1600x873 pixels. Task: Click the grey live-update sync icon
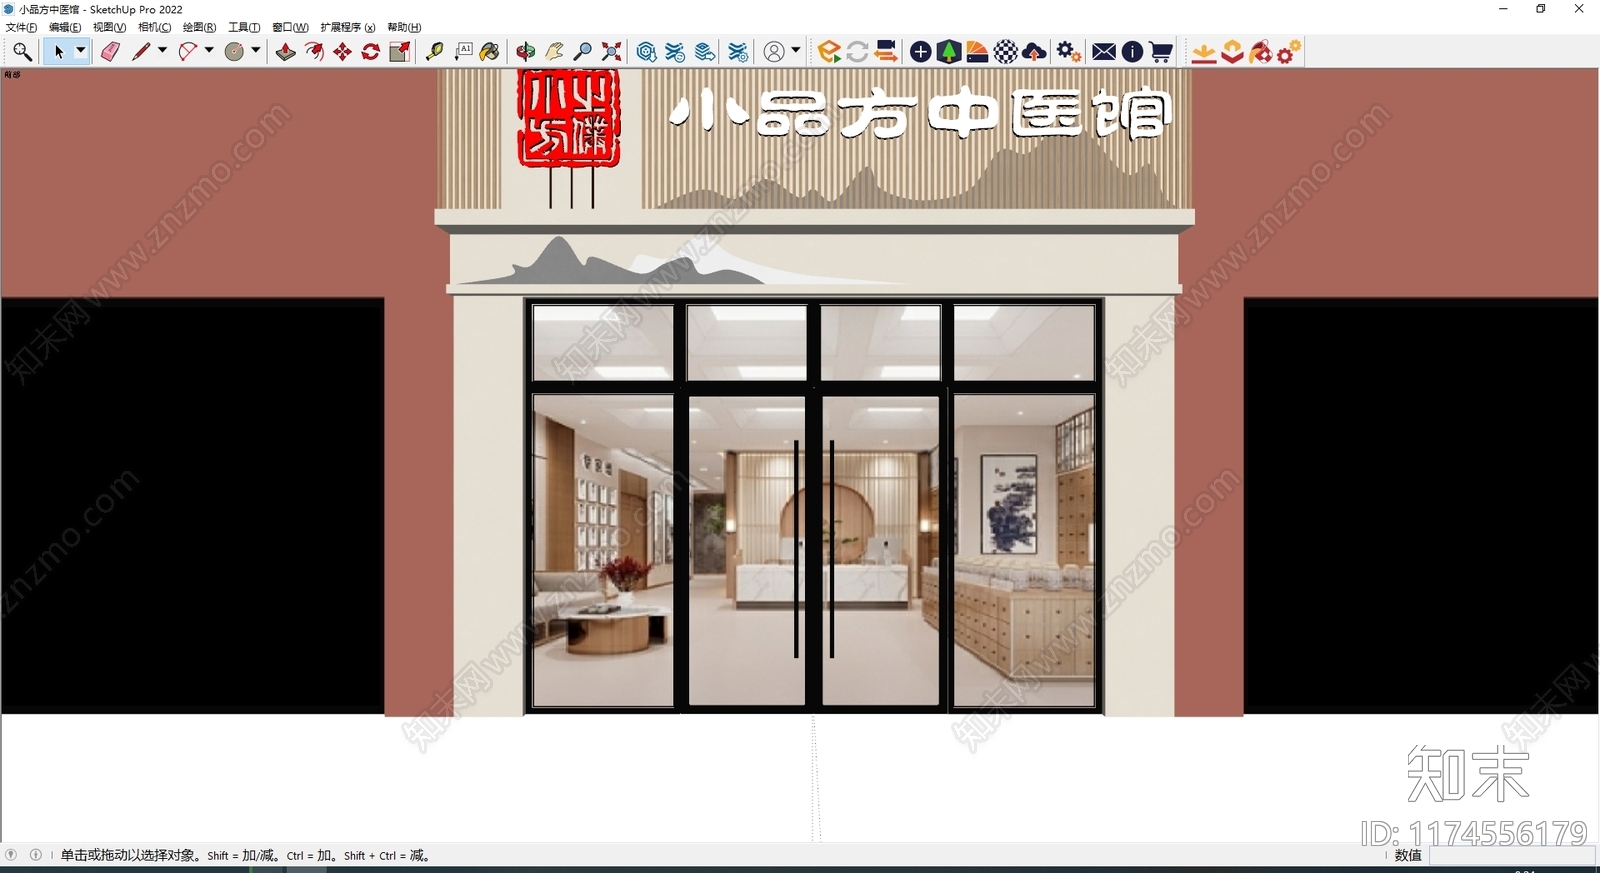click(x=857, y=51)
